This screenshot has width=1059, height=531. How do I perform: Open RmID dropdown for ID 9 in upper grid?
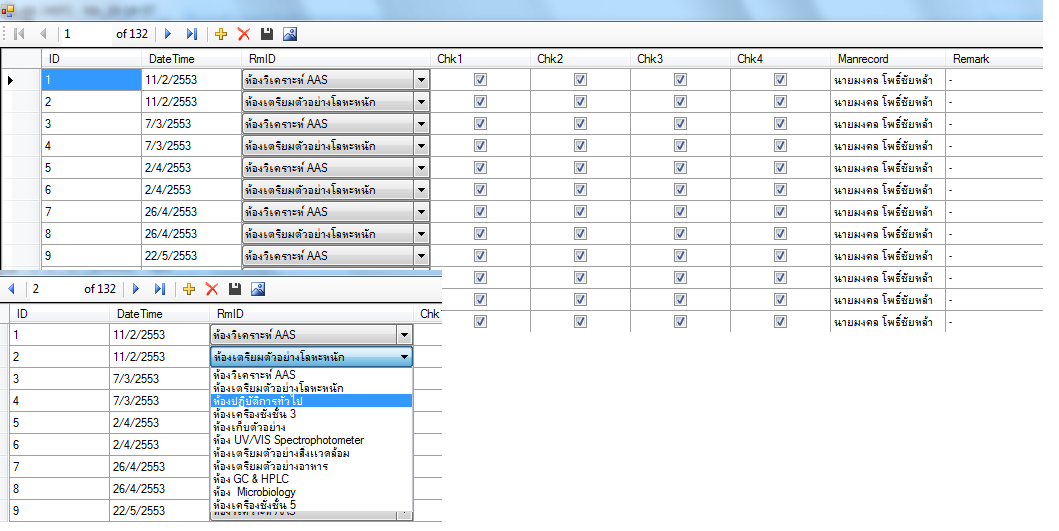[x=421, y=256]
